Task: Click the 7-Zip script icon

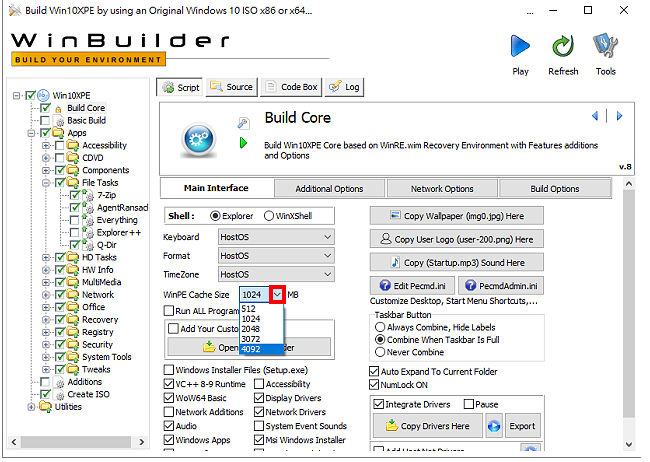Action: [88, 195]
